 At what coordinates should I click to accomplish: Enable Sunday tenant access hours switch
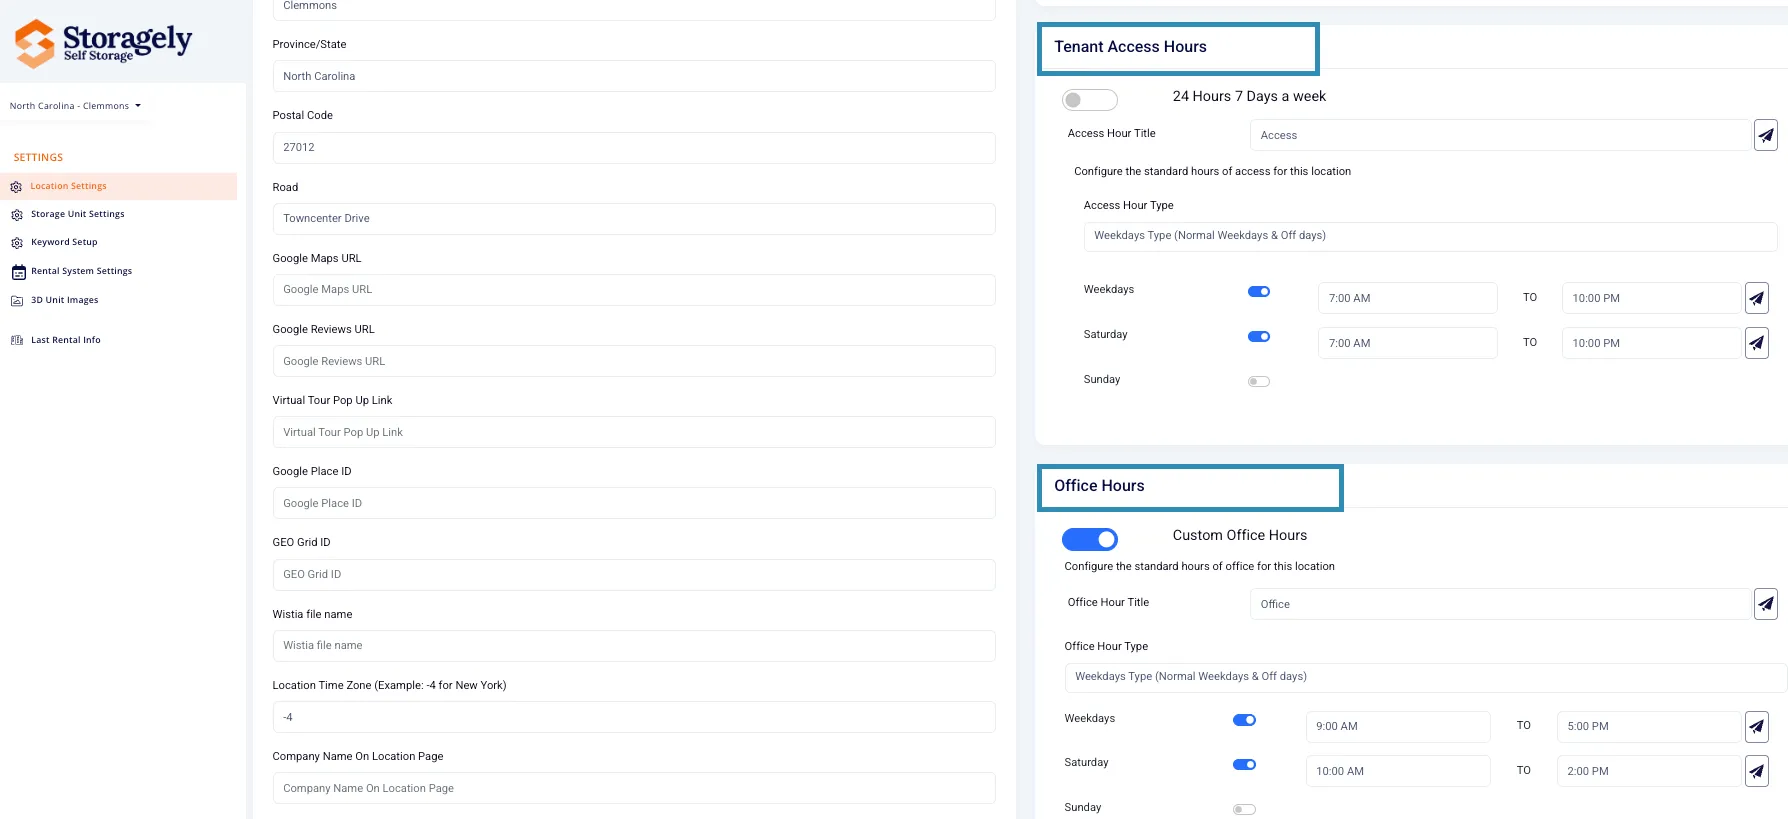click(x=1259, y=382)
